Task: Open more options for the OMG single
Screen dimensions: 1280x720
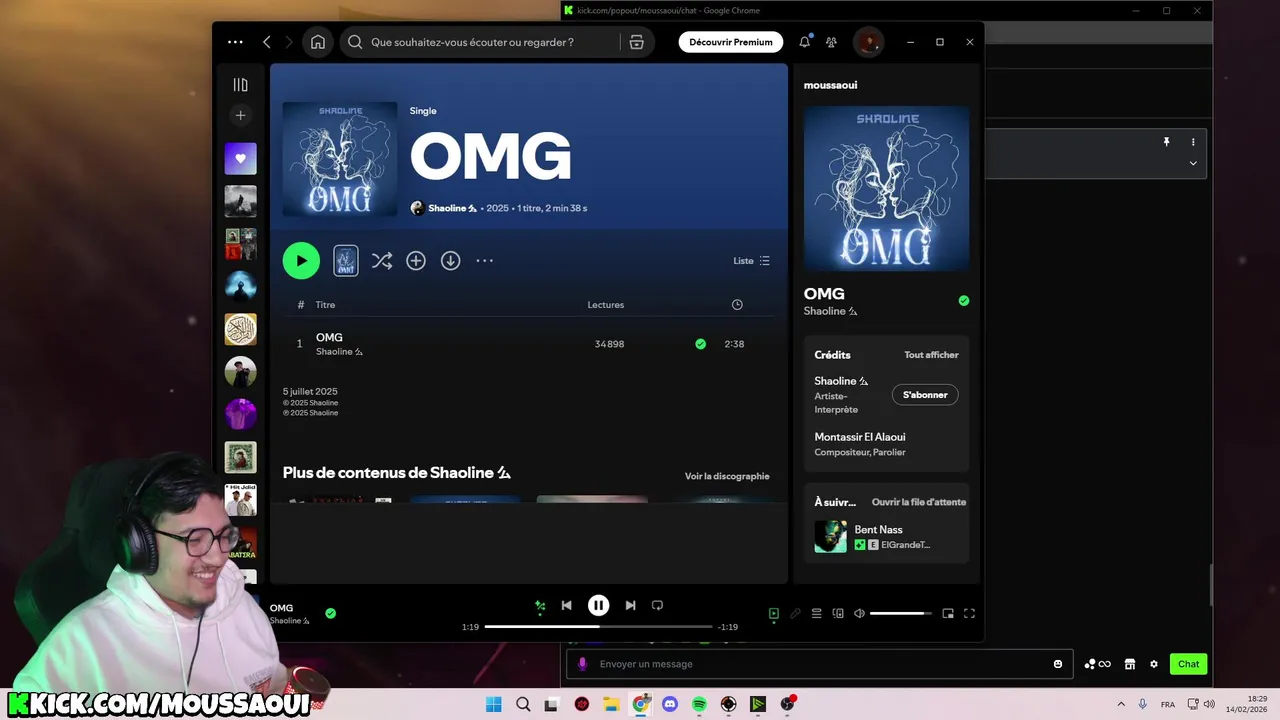Action: [485, 261]
